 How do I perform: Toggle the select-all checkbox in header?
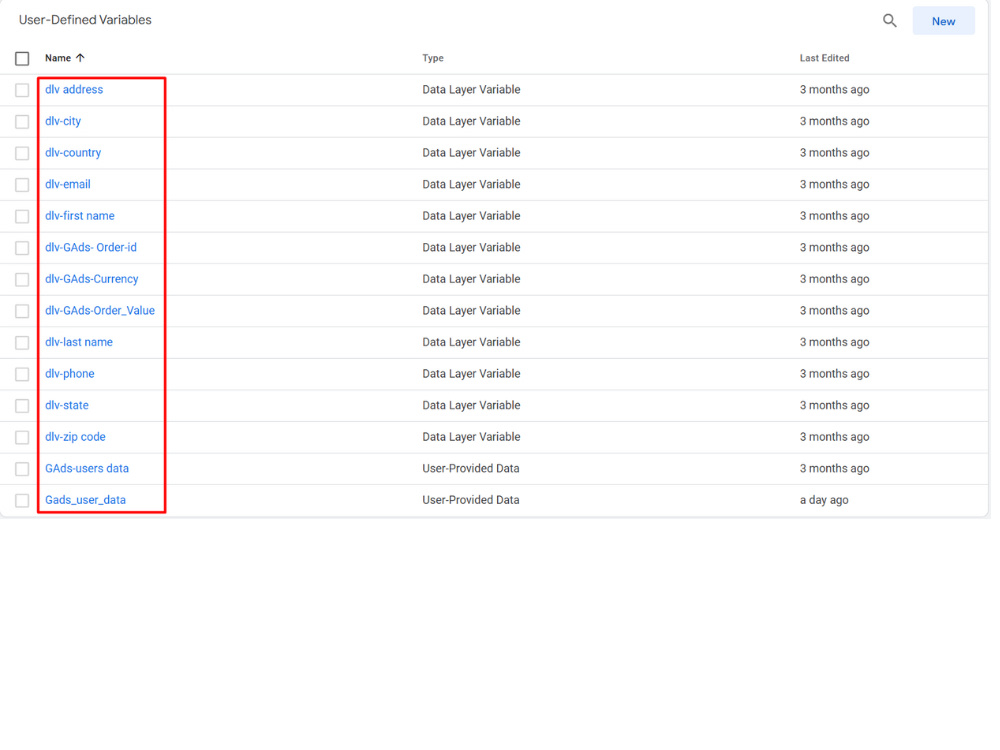[x=22, y=59]
